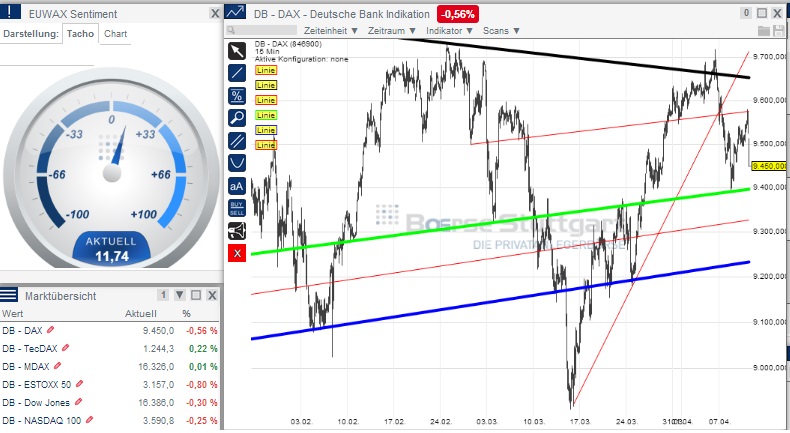Click the blue-bordered Linie label

click(x=266, y=130)
